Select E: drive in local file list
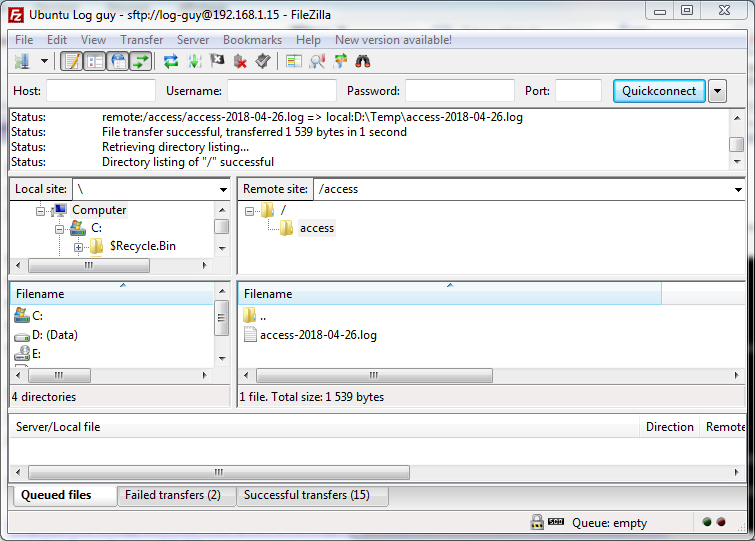 pos(37,354)
